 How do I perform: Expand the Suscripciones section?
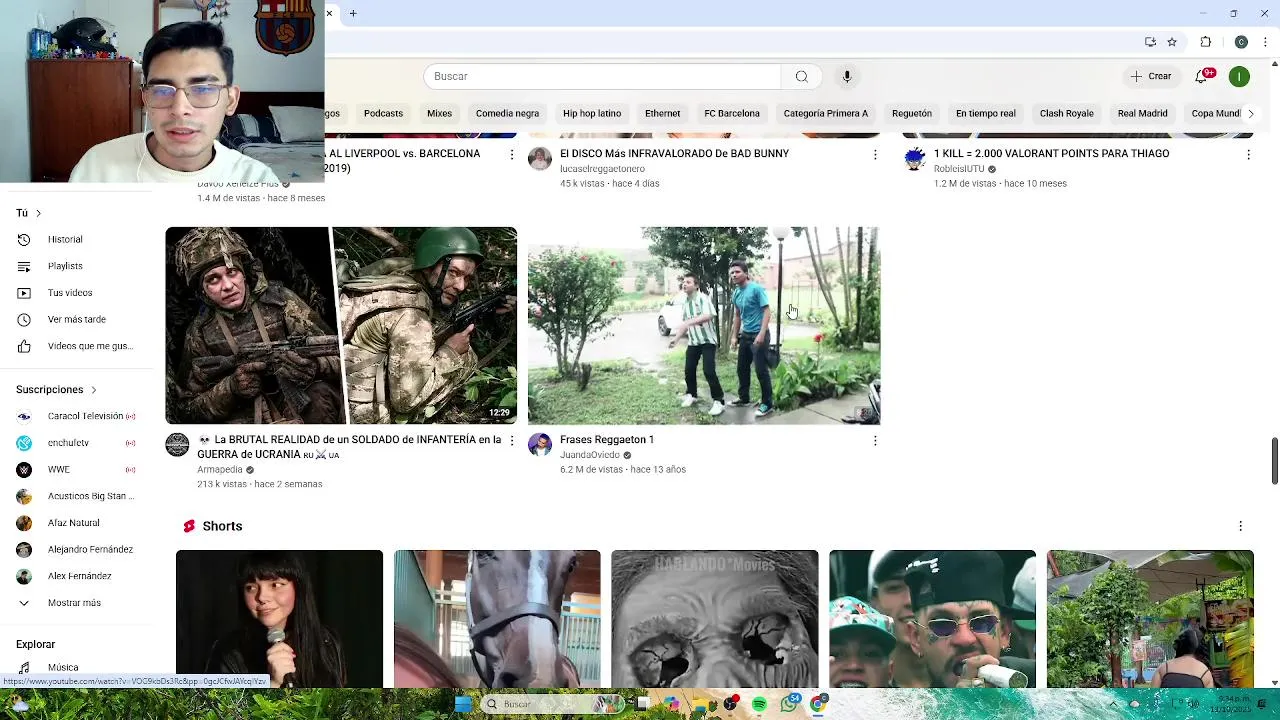57,390
